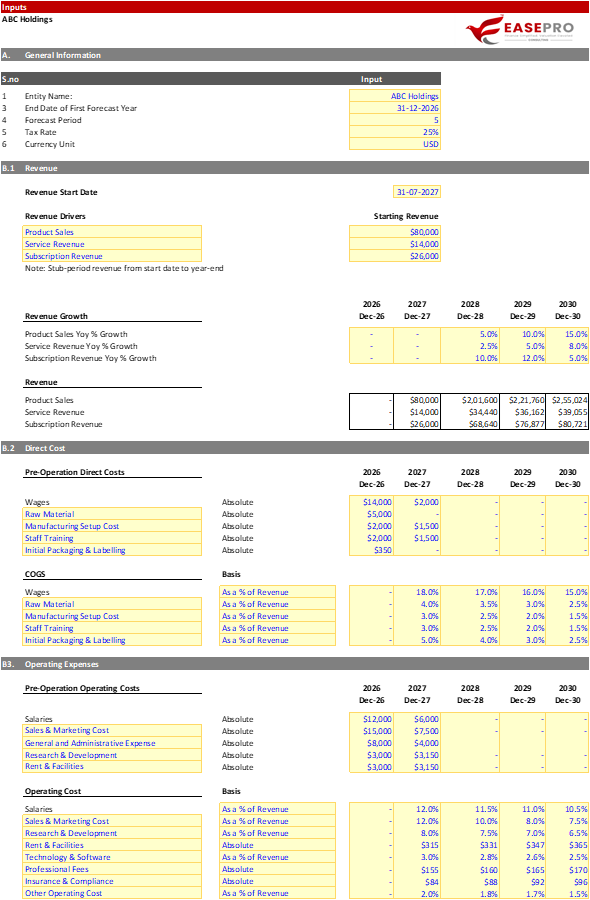Open the COGS Wages basis cell
The image size is (590, 900).
(x=277, y=592)
